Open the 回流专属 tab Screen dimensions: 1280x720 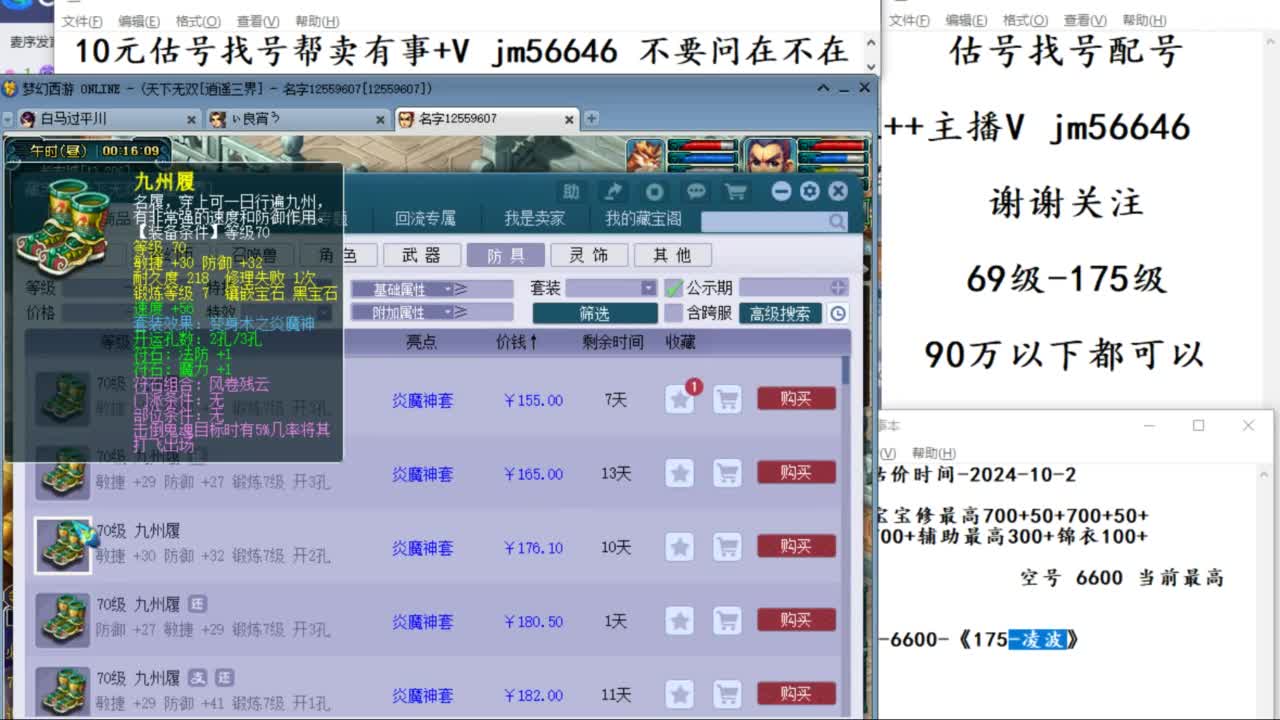(425, 218)
